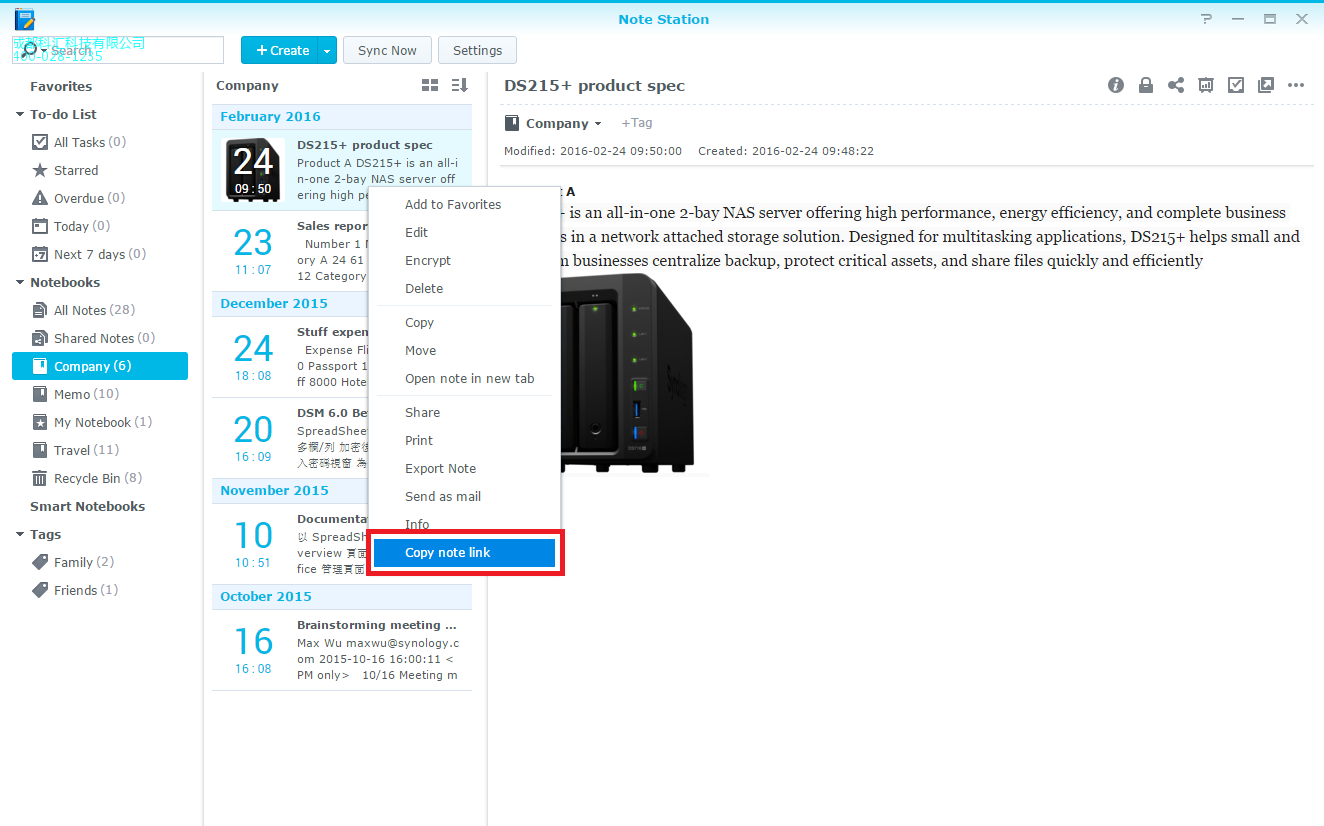Open All Tasks in the sidebar
Screen dimensions: 1324x826
pos(100,142)
